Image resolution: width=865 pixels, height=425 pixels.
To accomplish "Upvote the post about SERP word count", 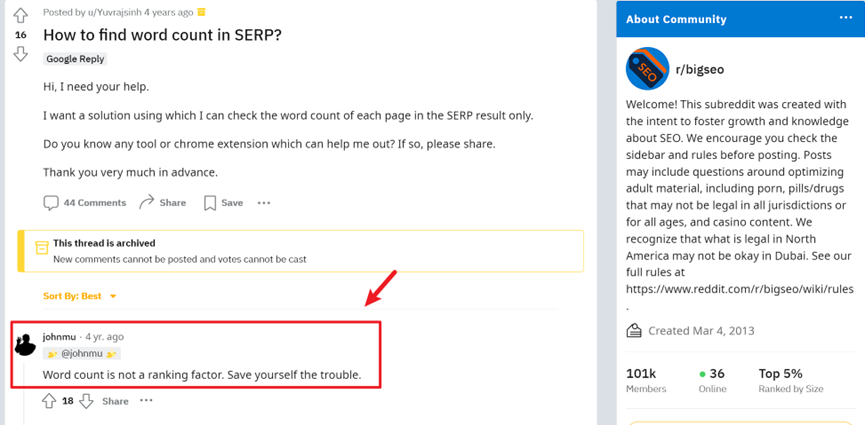I will pos(20,16).
